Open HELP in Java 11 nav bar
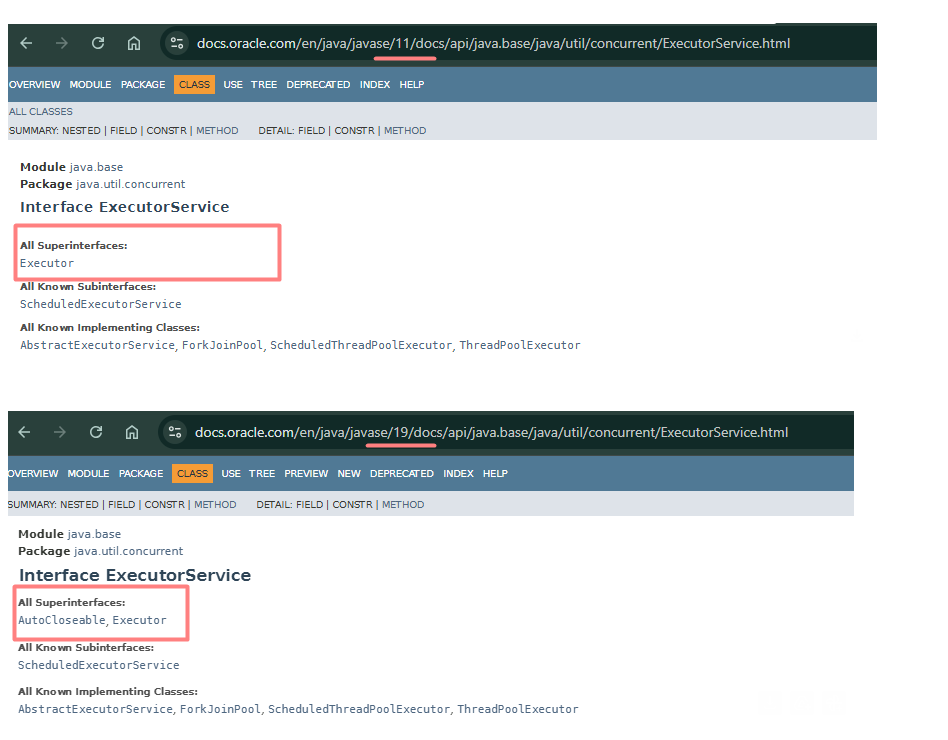948x740 pixels. (x=412, y=85)
